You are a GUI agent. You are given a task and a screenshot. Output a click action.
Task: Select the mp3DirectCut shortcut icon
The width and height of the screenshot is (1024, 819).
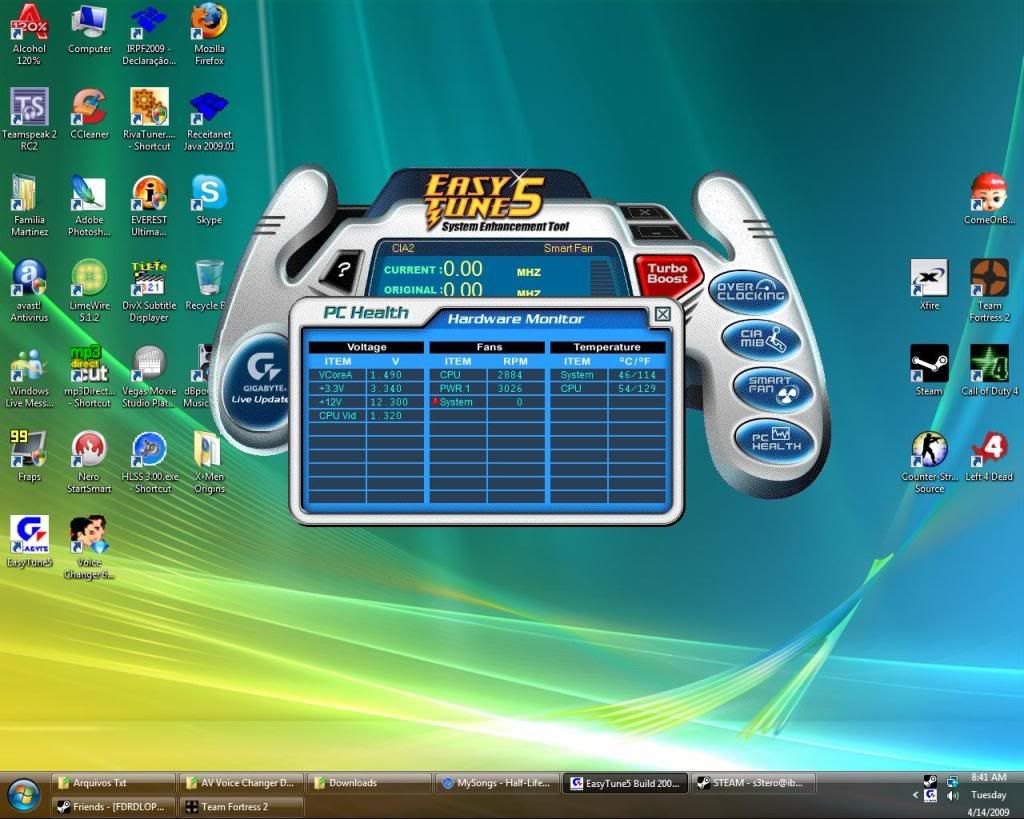(x=89, y=376)
